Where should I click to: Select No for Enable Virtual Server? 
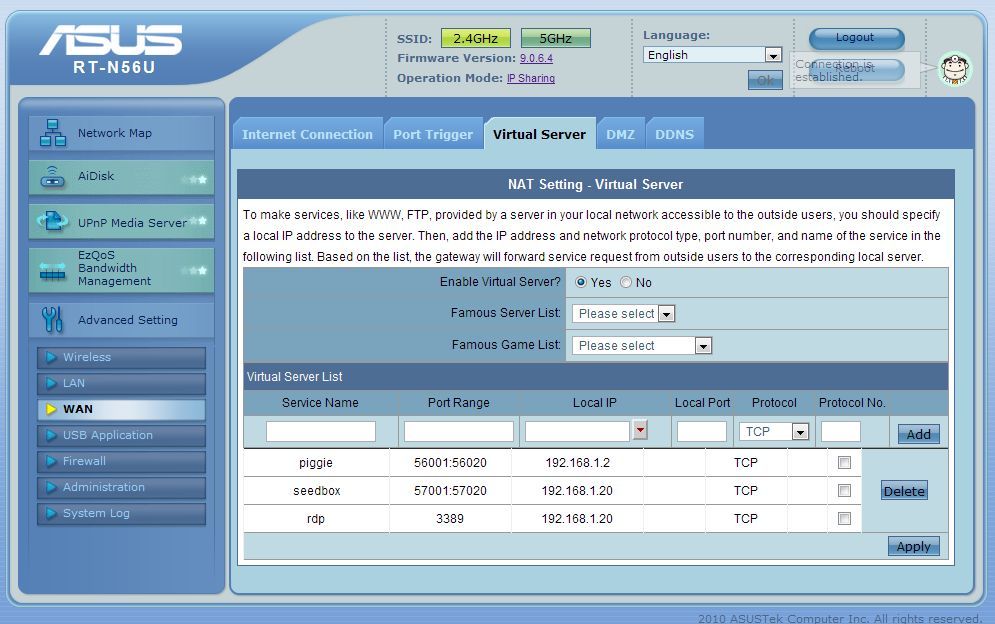tap(626, 283)
